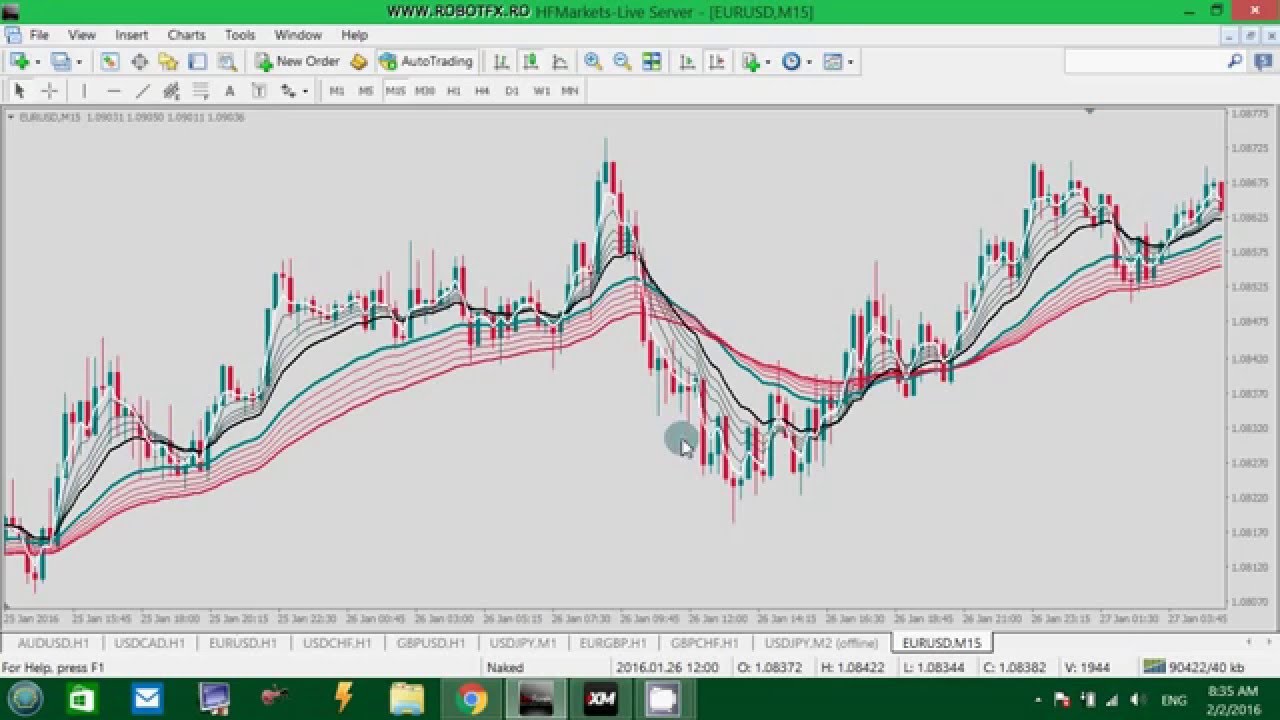
Task: Open the Market Watch panel icon
Action: point(110,61)
